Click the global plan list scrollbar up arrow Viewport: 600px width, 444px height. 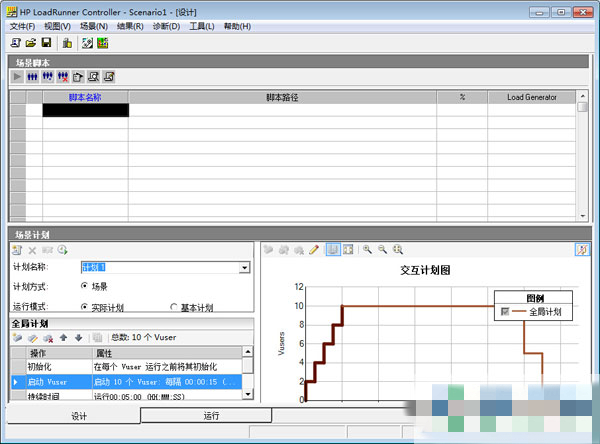point(248,351)
